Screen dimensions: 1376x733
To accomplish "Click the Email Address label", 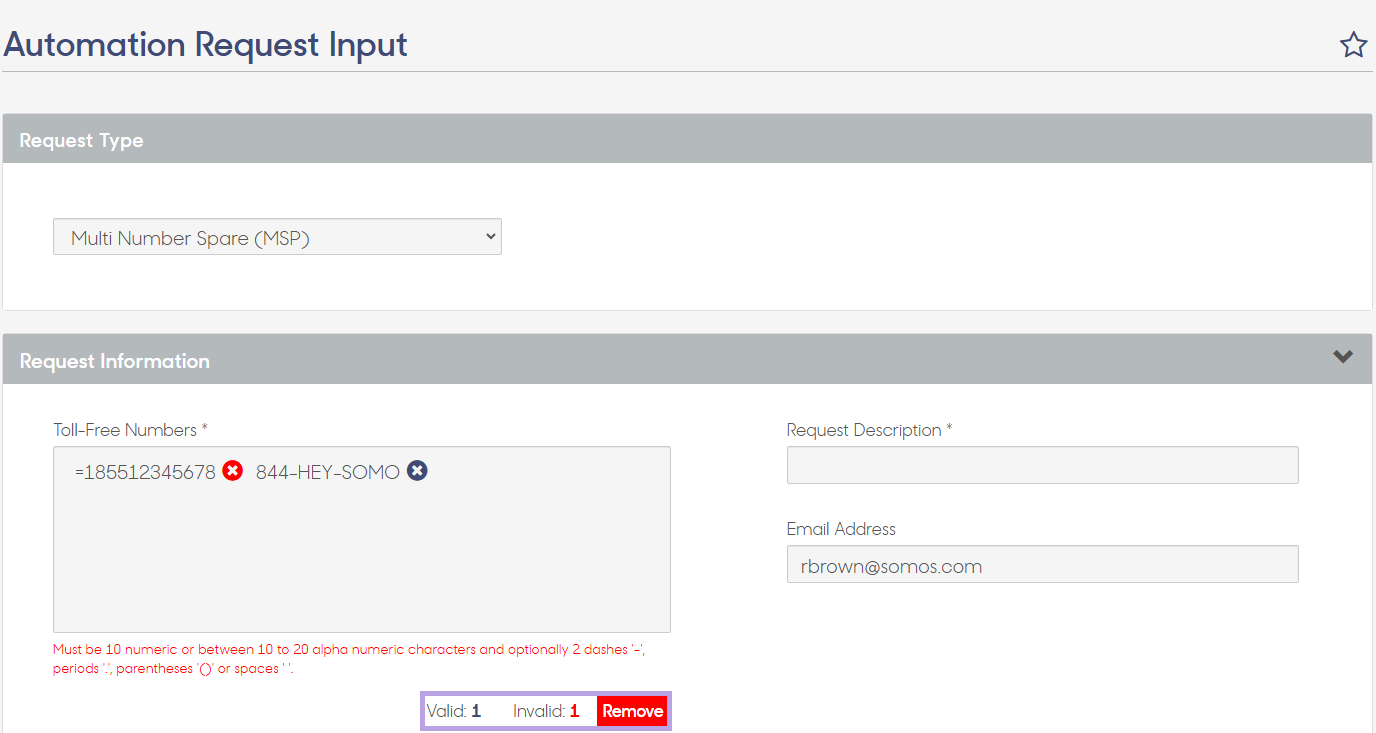I will pyautogui.click(x=841, y=529).
